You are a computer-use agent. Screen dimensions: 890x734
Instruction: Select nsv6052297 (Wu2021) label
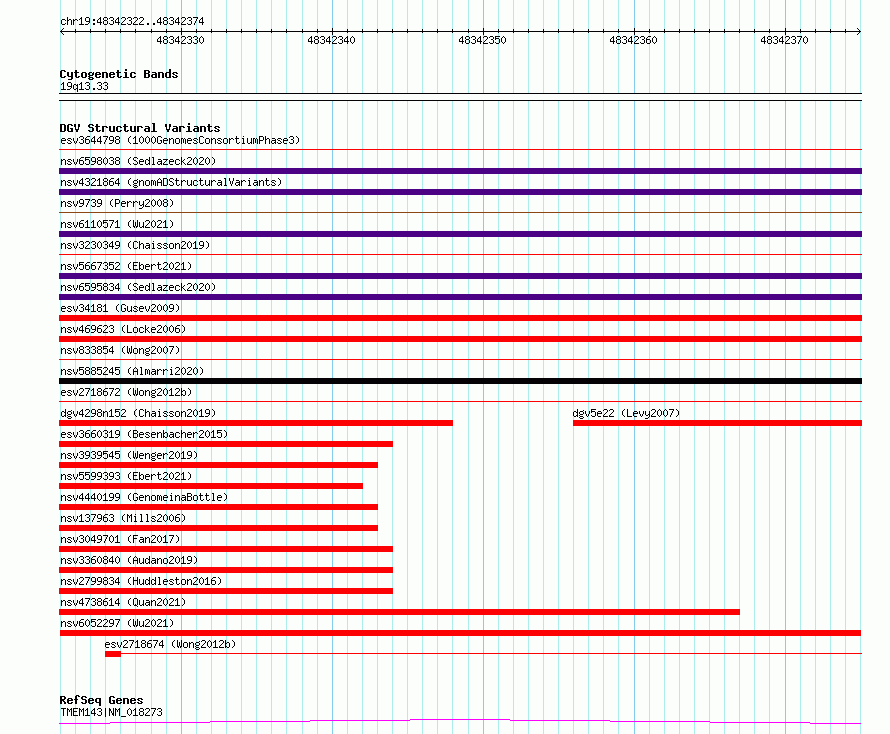pos(117,623)
